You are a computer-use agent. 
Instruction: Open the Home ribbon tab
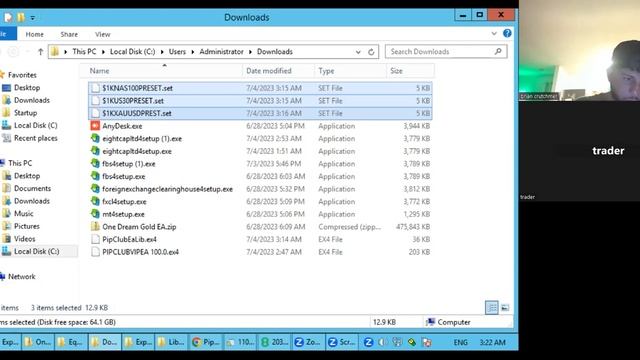[x=34, y=34]
